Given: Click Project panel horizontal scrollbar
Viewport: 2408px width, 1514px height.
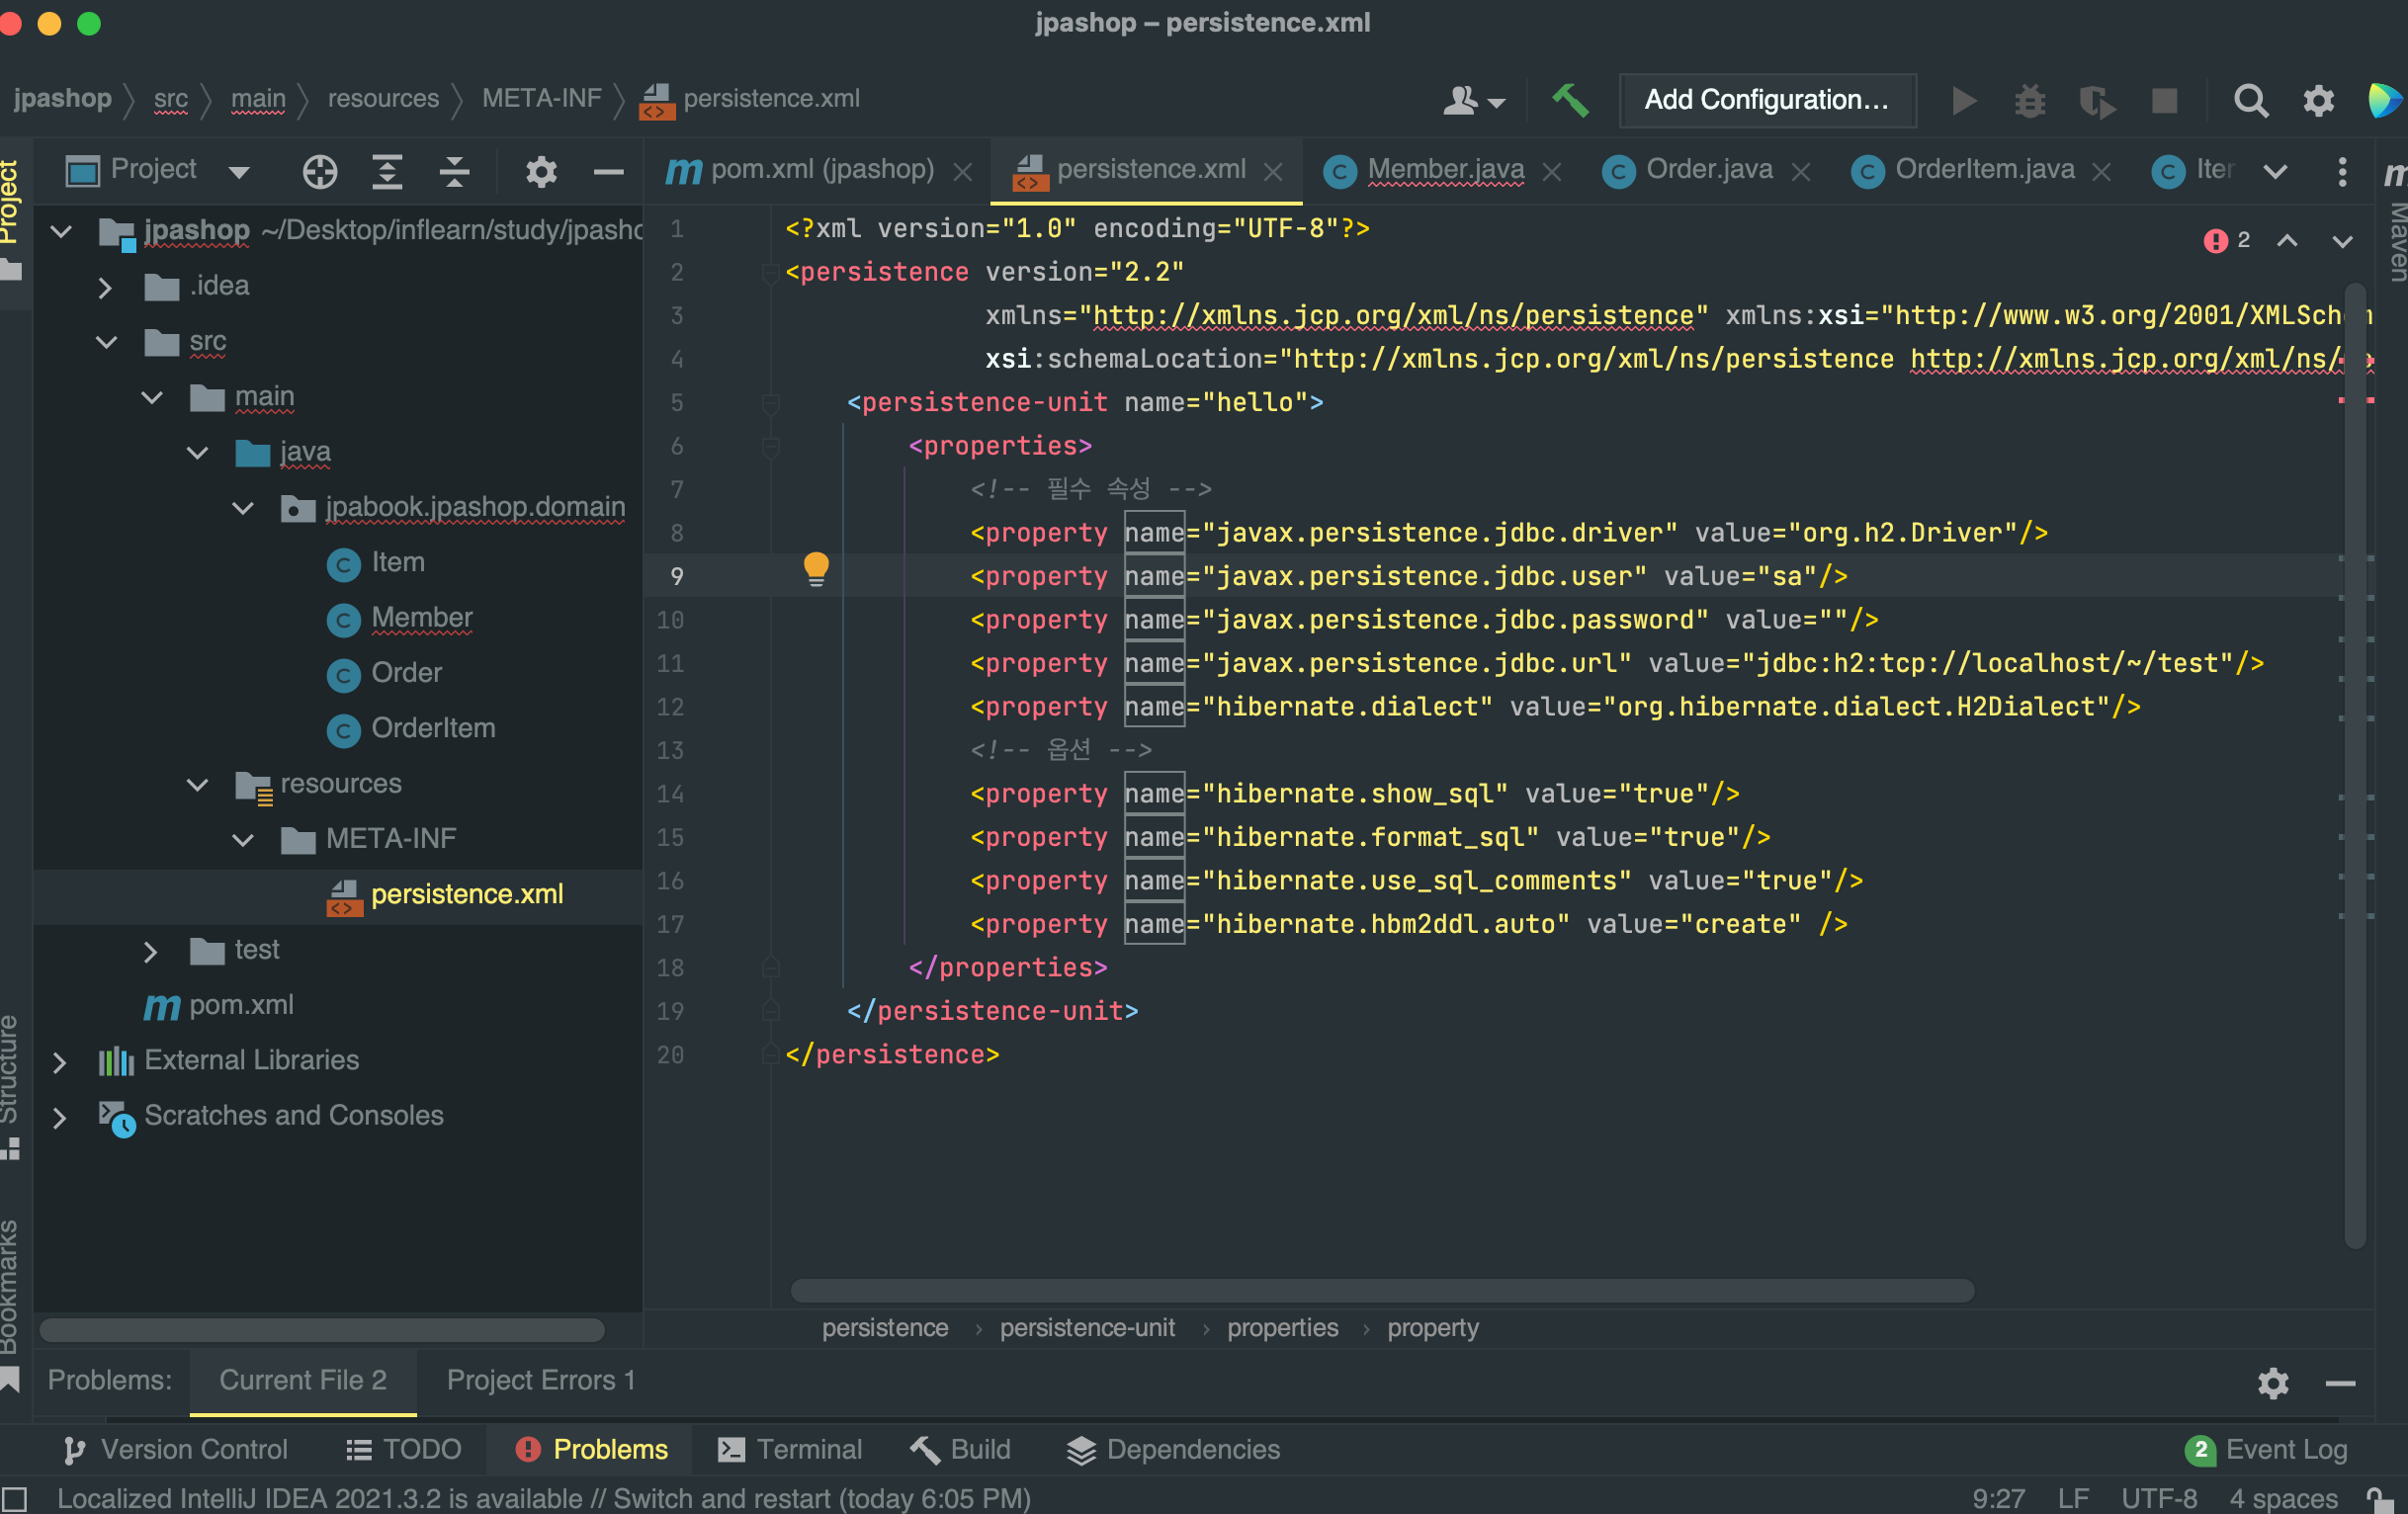Looking at the screenshot, I should coord(322,1330).
